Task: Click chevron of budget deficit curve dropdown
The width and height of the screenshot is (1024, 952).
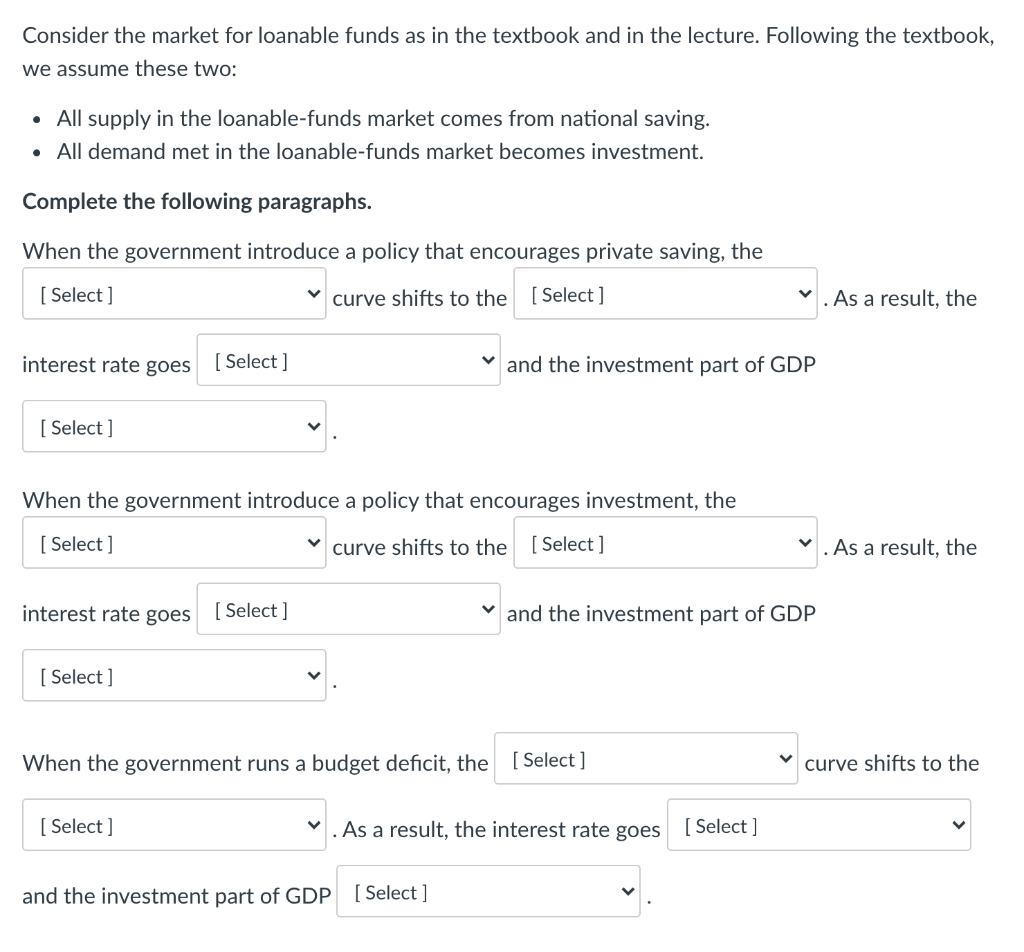Action: click(x=786, y=760)
